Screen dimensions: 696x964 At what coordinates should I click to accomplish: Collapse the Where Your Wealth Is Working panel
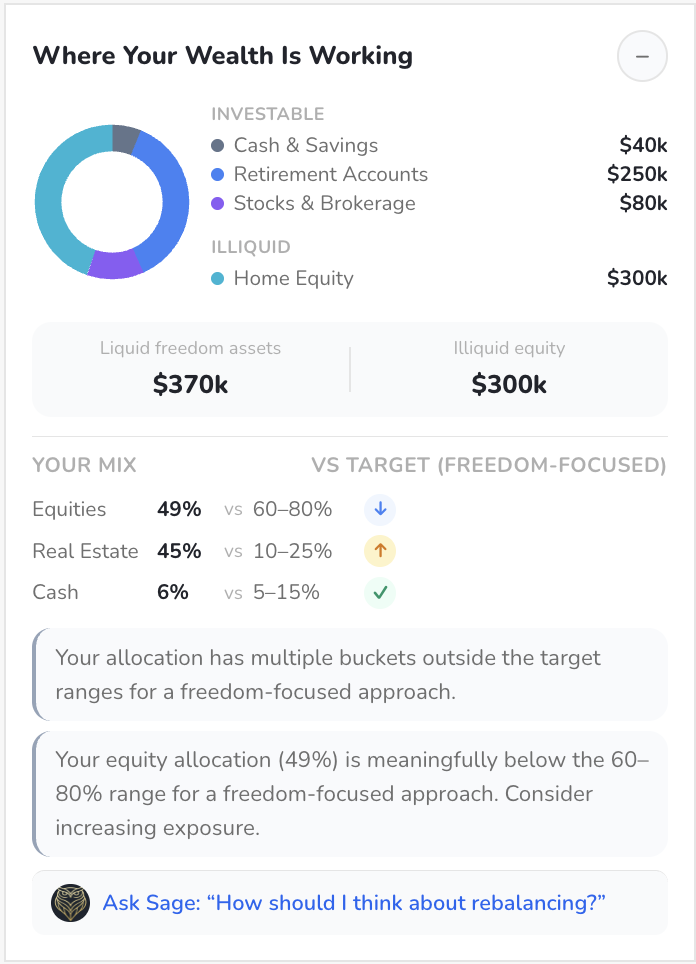[642, 57]
